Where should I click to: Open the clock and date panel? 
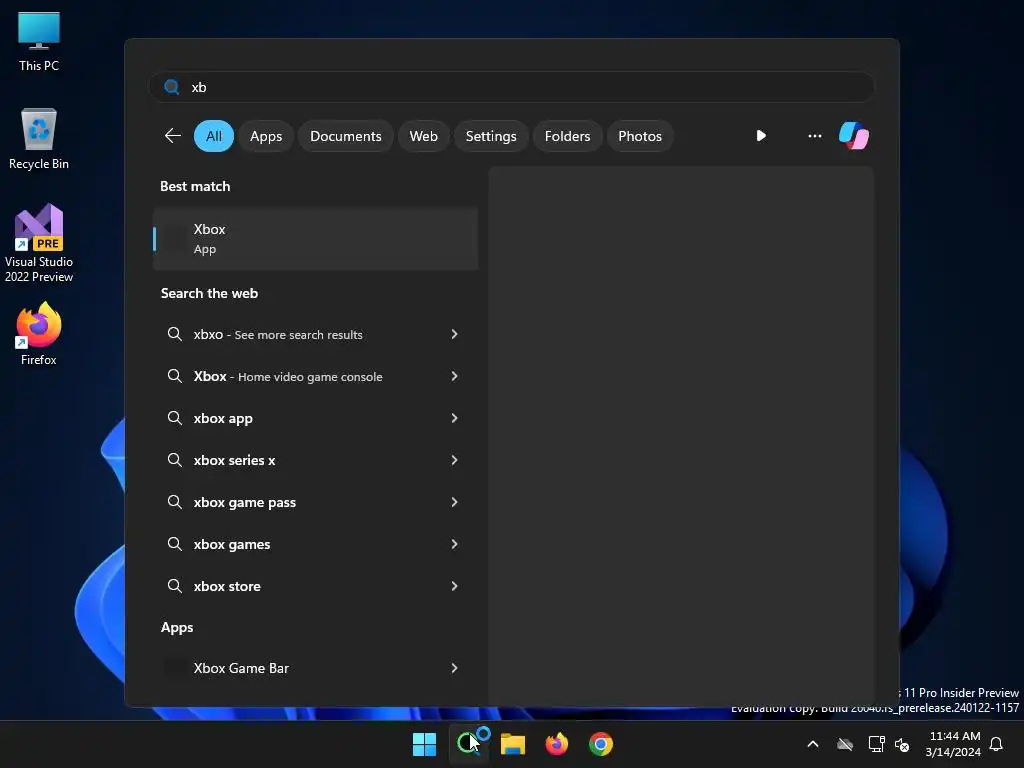click(x=953, y=744)
